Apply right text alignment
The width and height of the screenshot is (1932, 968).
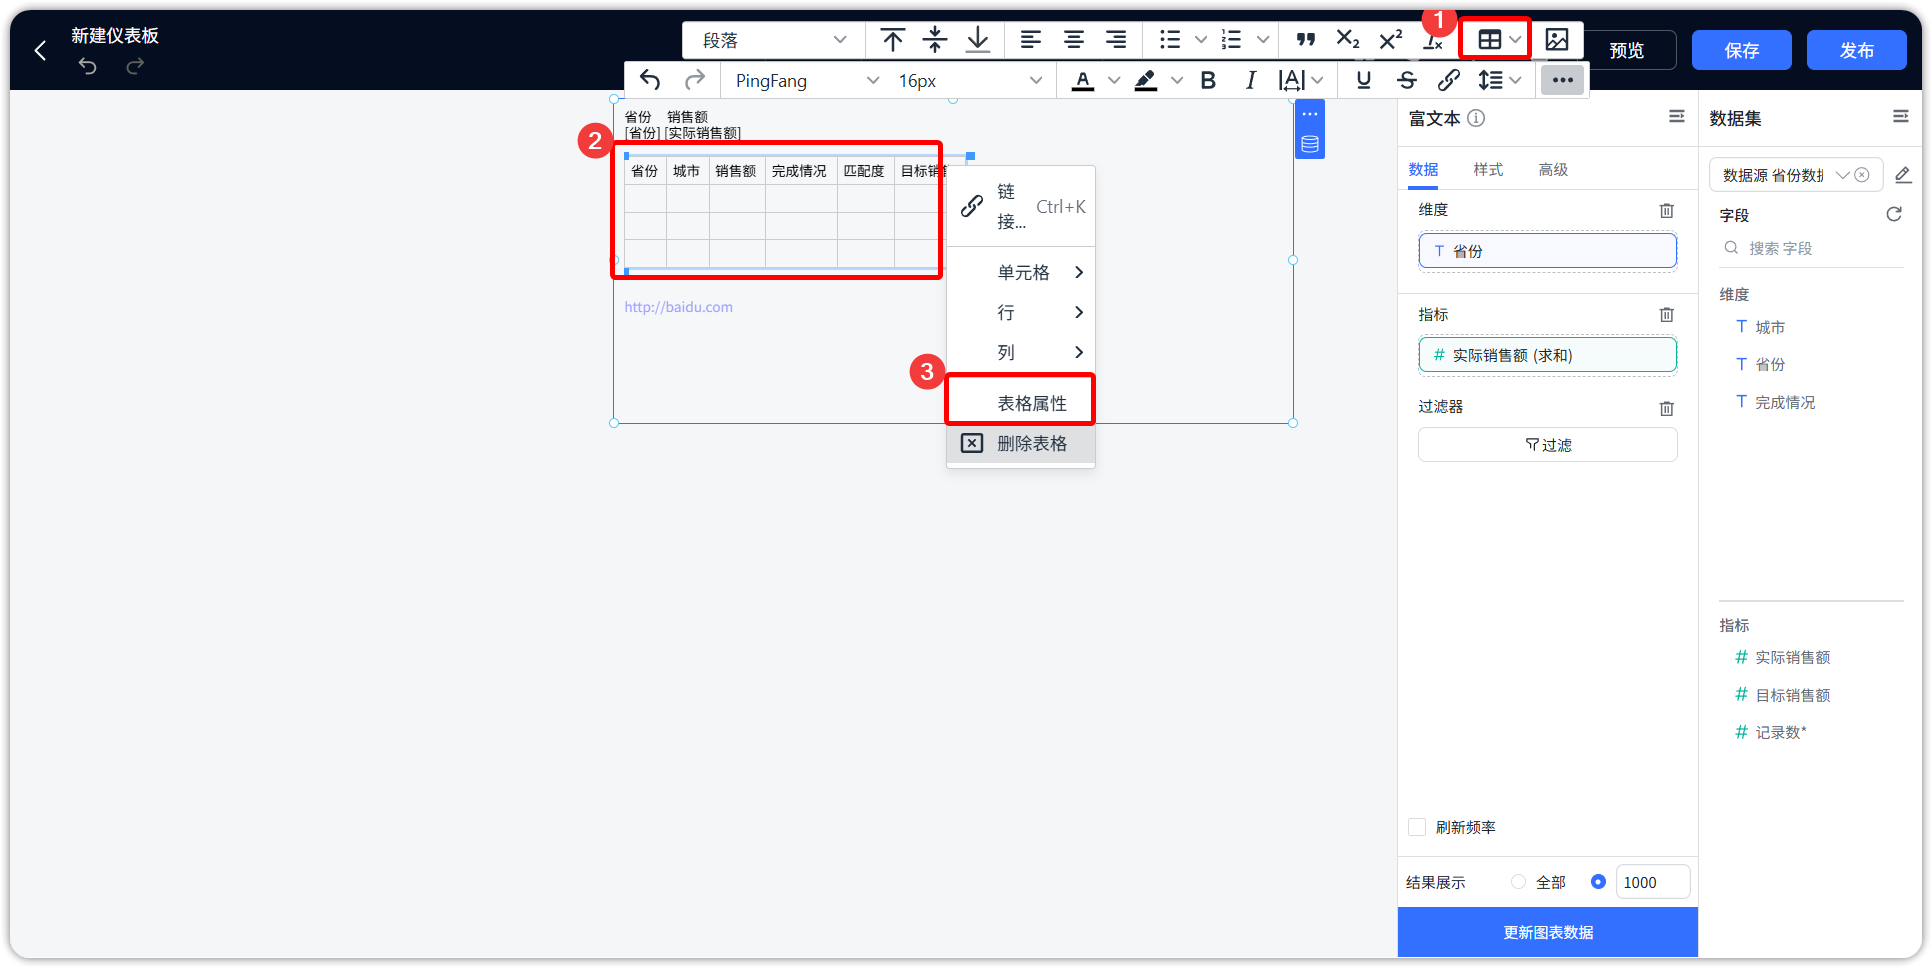pos(1116,40)
